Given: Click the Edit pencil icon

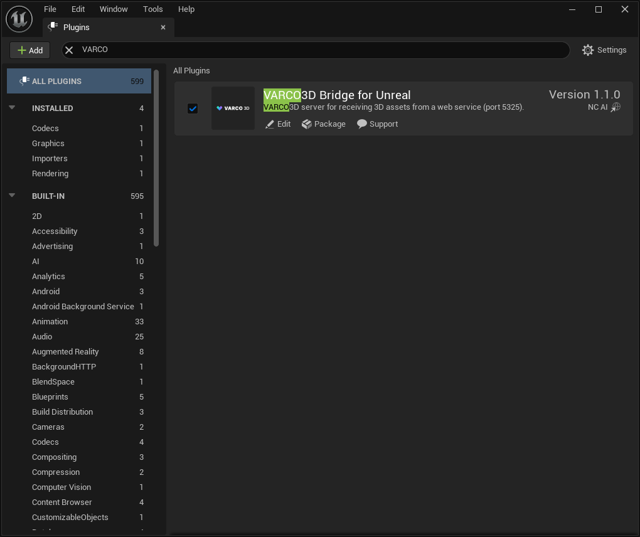Looking at the screenshot, I should tap(269, 124).
